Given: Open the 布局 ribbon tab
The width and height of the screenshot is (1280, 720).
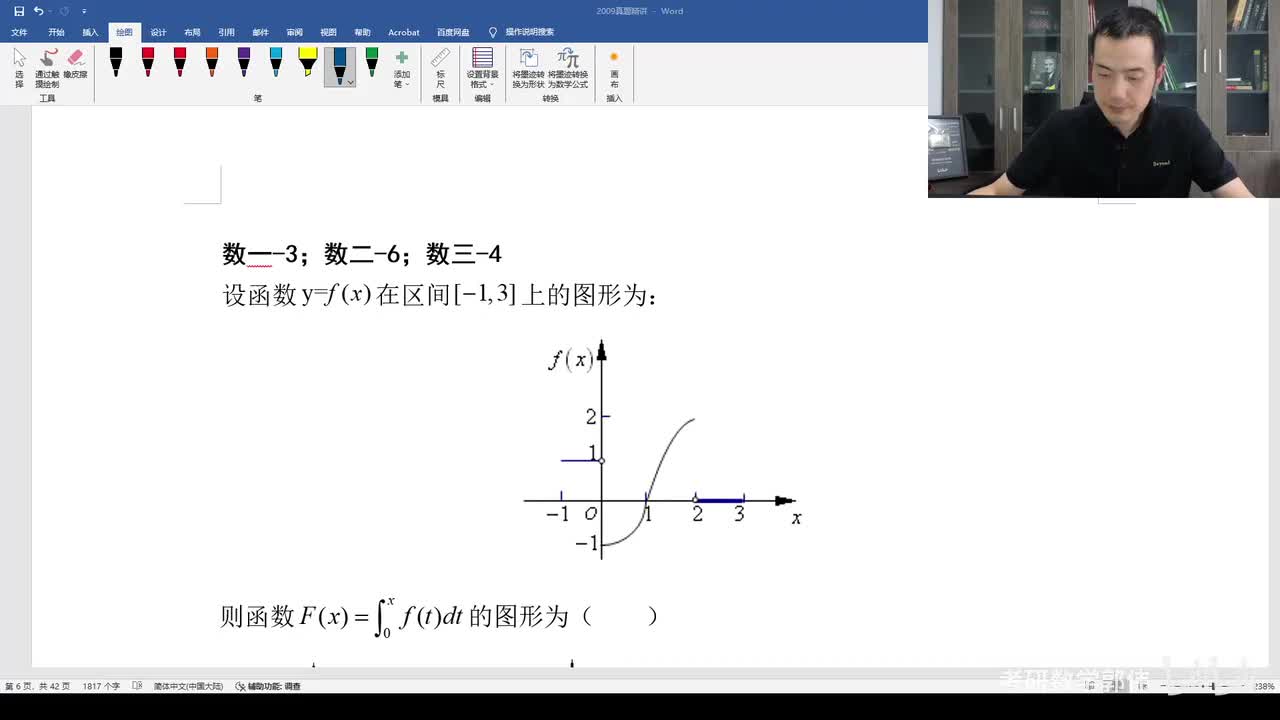Looking at the screenshot, I should 192,32.
